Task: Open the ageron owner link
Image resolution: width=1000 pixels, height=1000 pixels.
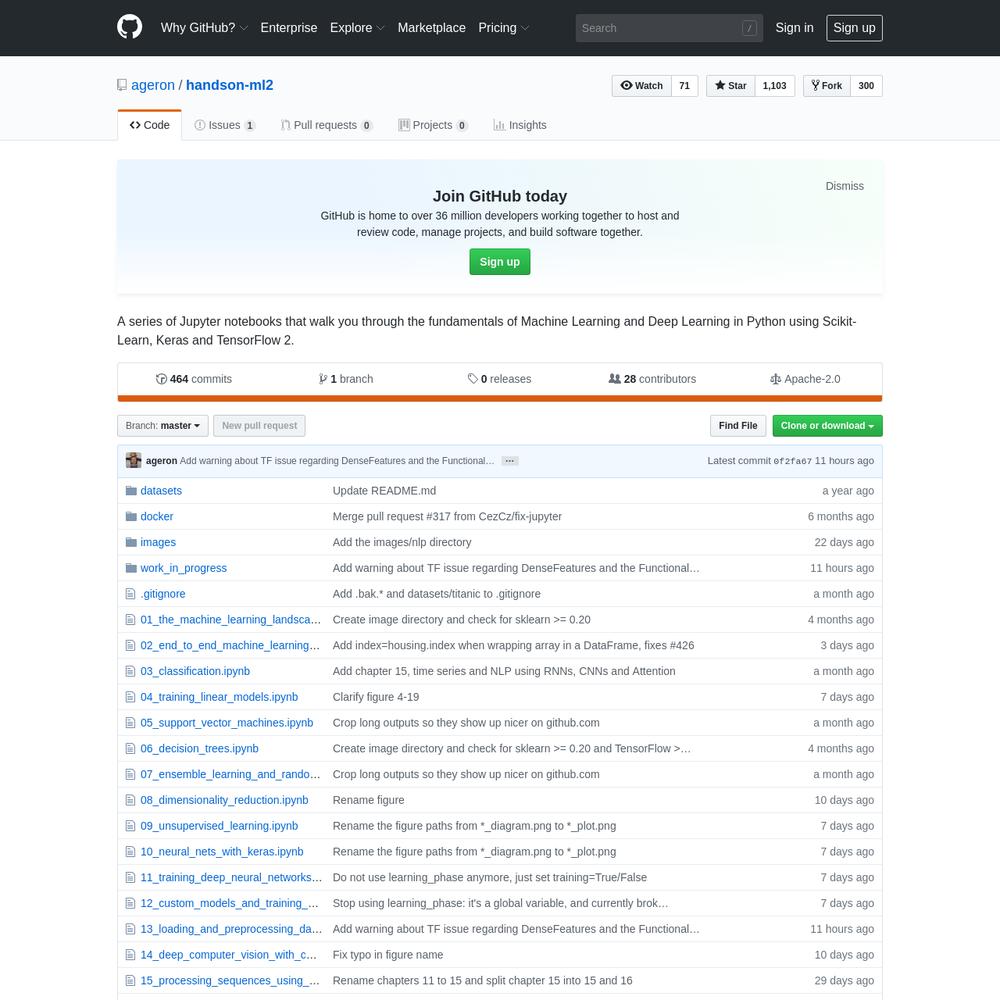Action: pos(153,85)
